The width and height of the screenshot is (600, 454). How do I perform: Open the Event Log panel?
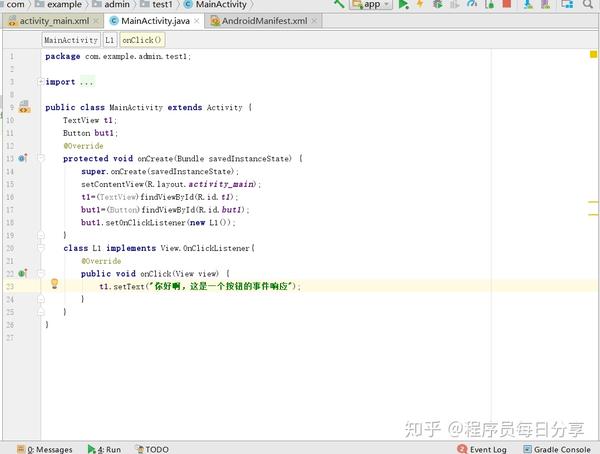click(x=482, y=449)
